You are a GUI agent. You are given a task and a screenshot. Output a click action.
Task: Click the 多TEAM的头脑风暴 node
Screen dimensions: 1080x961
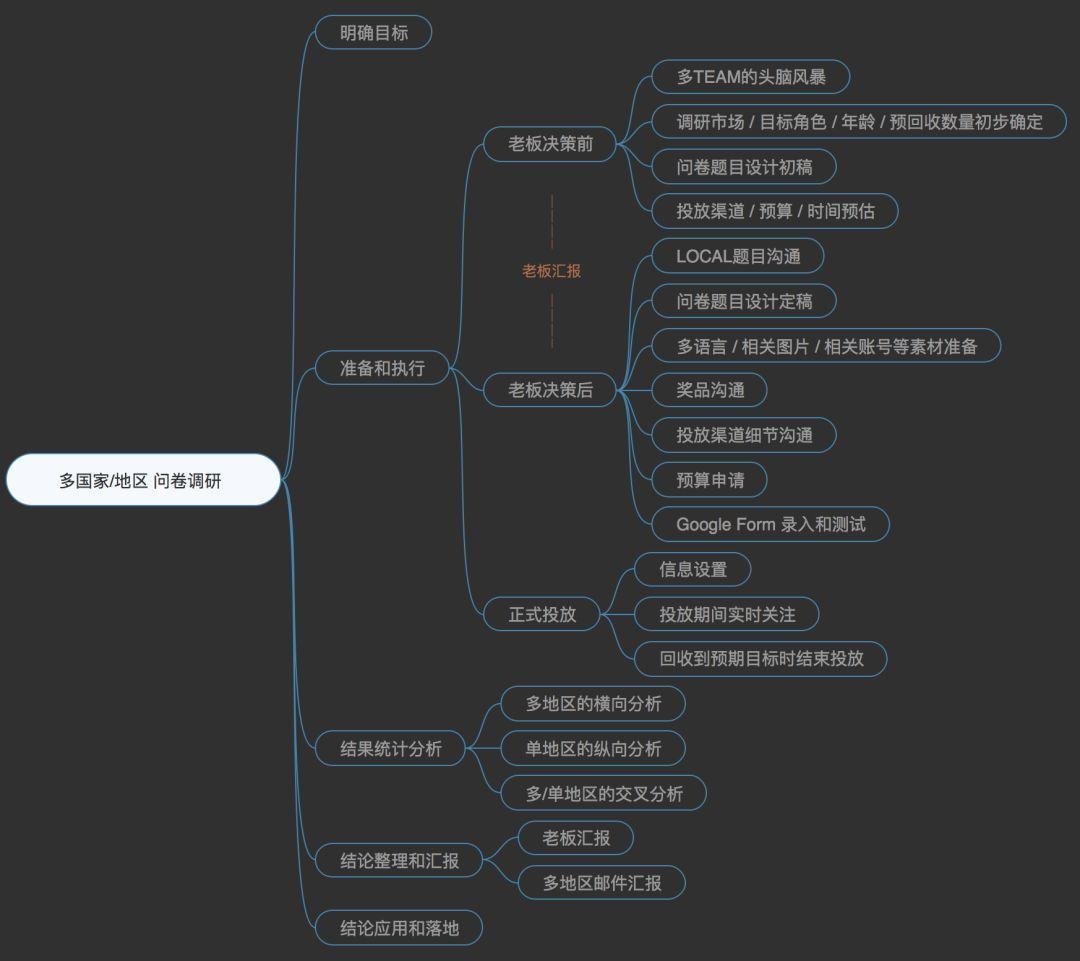point(751,77)
